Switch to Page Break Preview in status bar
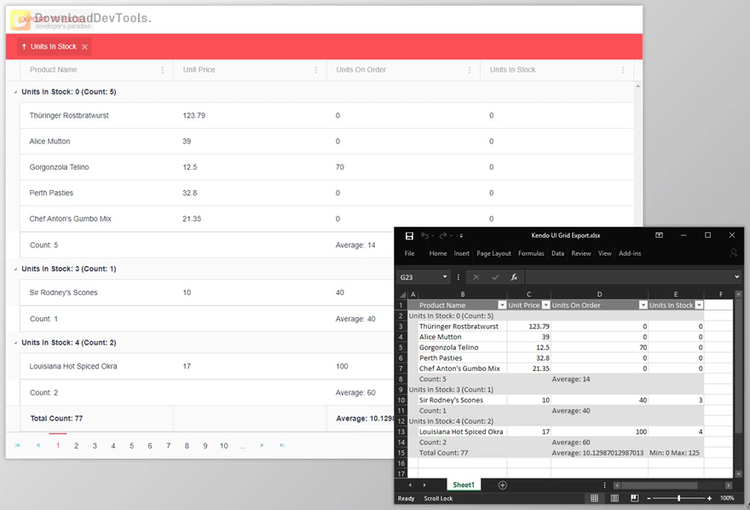Viewport: 750px width, 510px height. pos(635,499)
